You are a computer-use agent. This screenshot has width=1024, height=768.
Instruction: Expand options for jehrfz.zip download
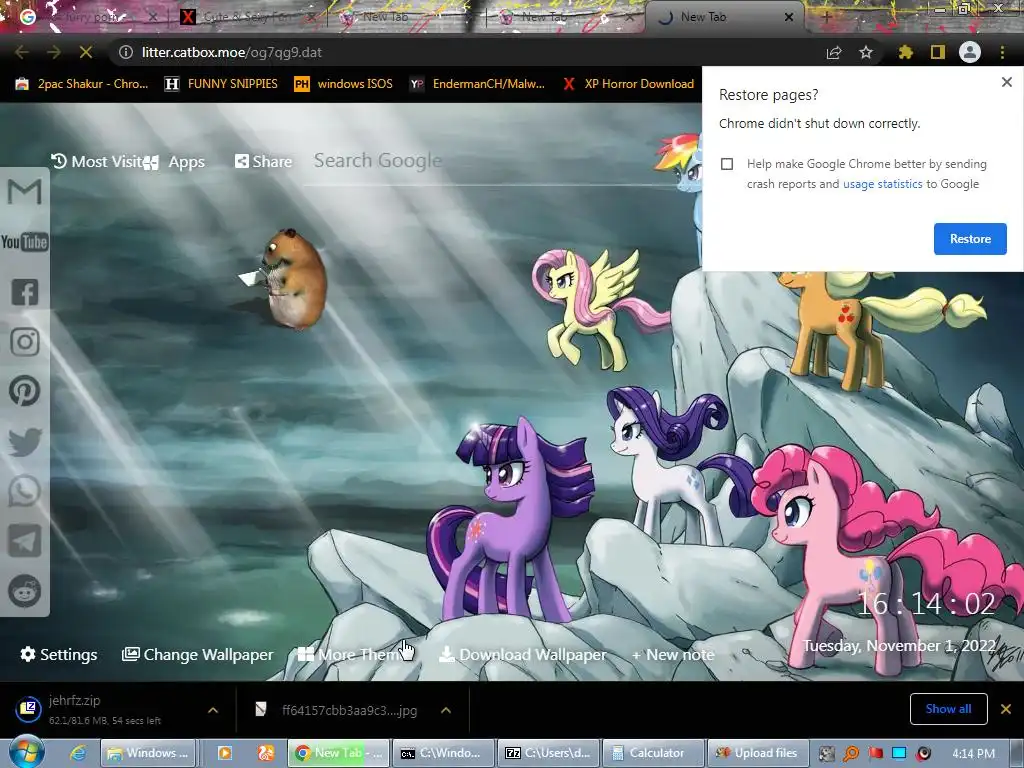tap(213, 710)
